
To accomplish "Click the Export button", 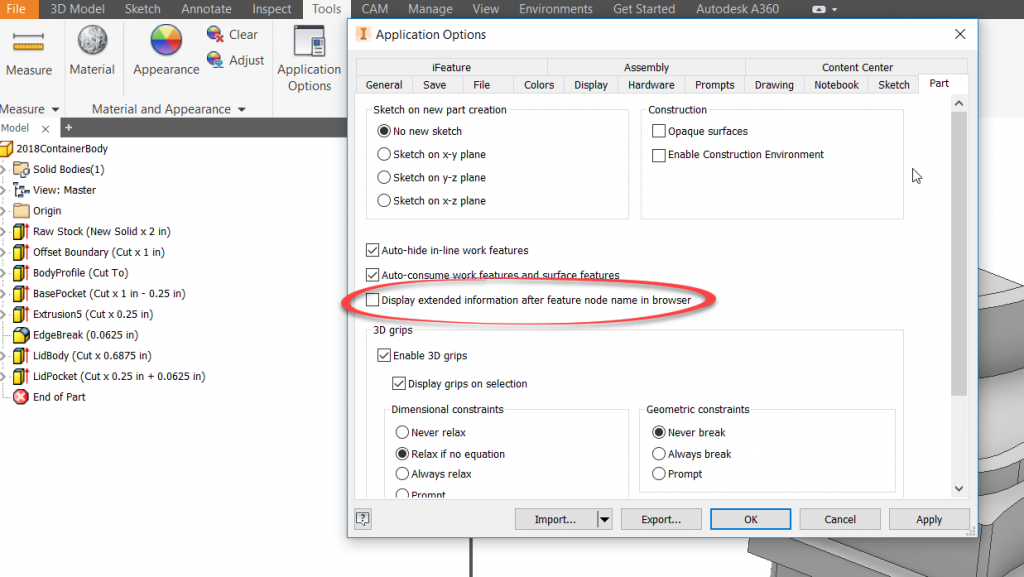I will 661,519.
